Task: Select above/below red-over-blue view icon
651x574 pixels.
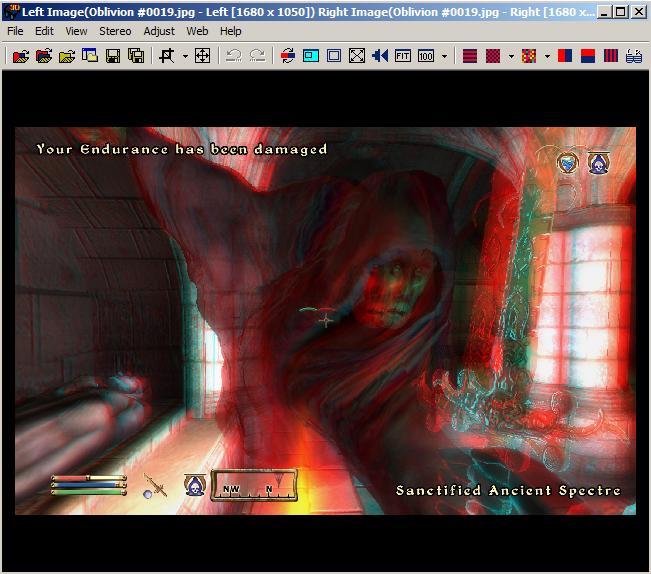Action: (588, 56)
